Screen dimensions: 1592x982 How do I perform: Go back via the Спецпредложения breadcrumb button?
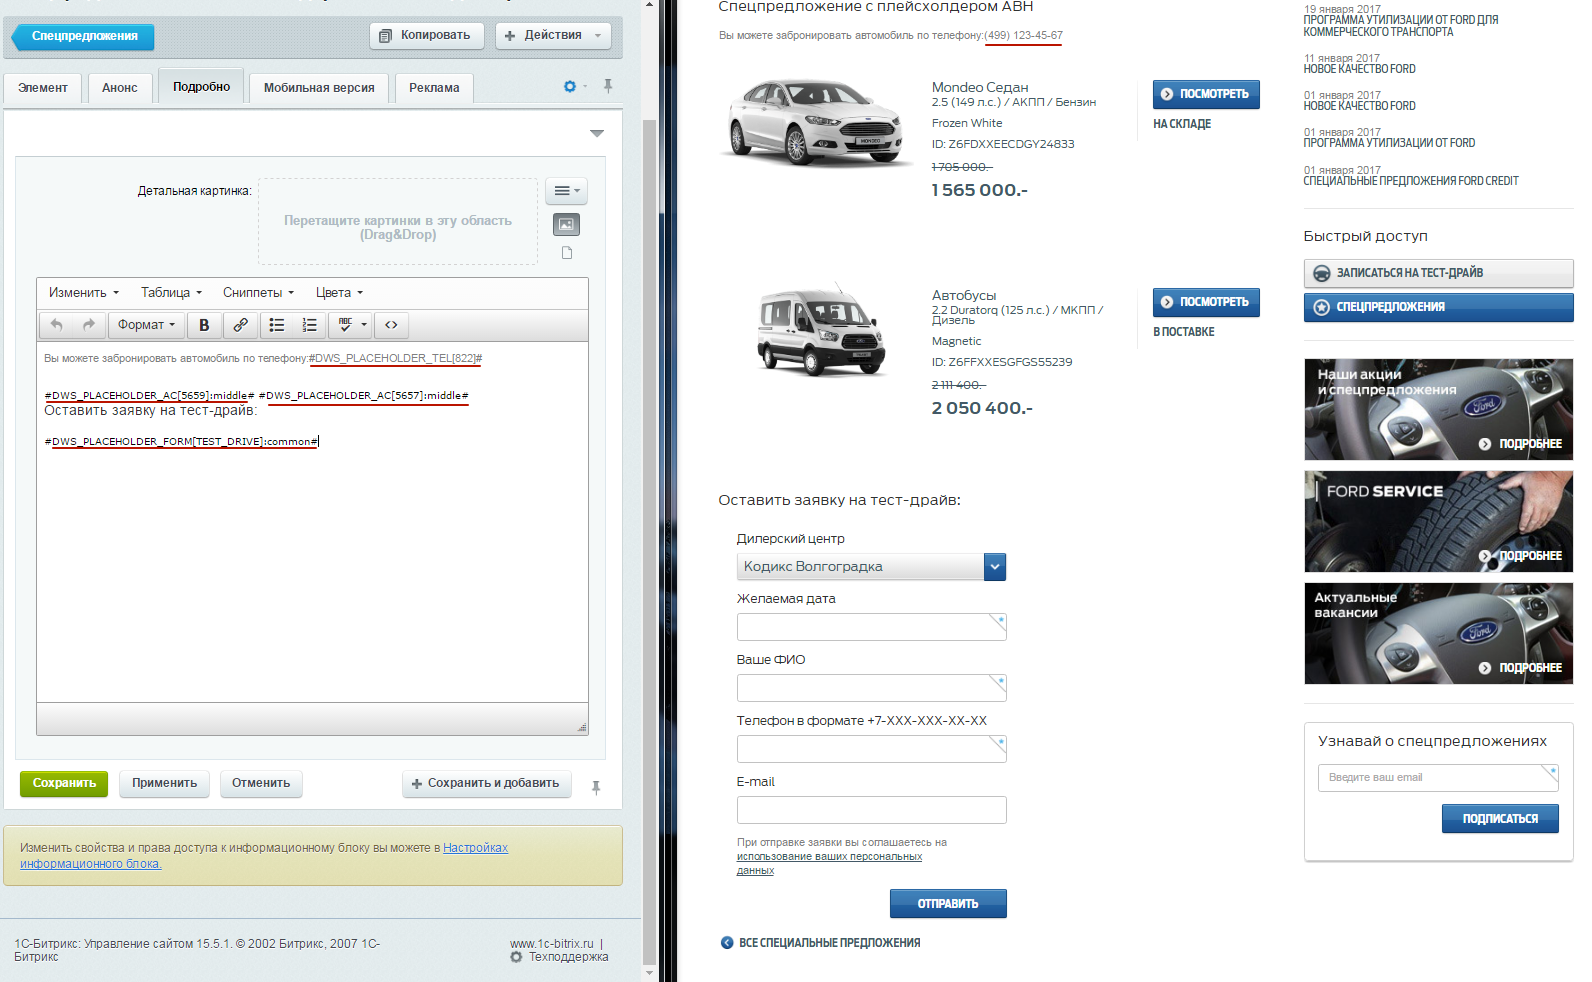(83, 37)
